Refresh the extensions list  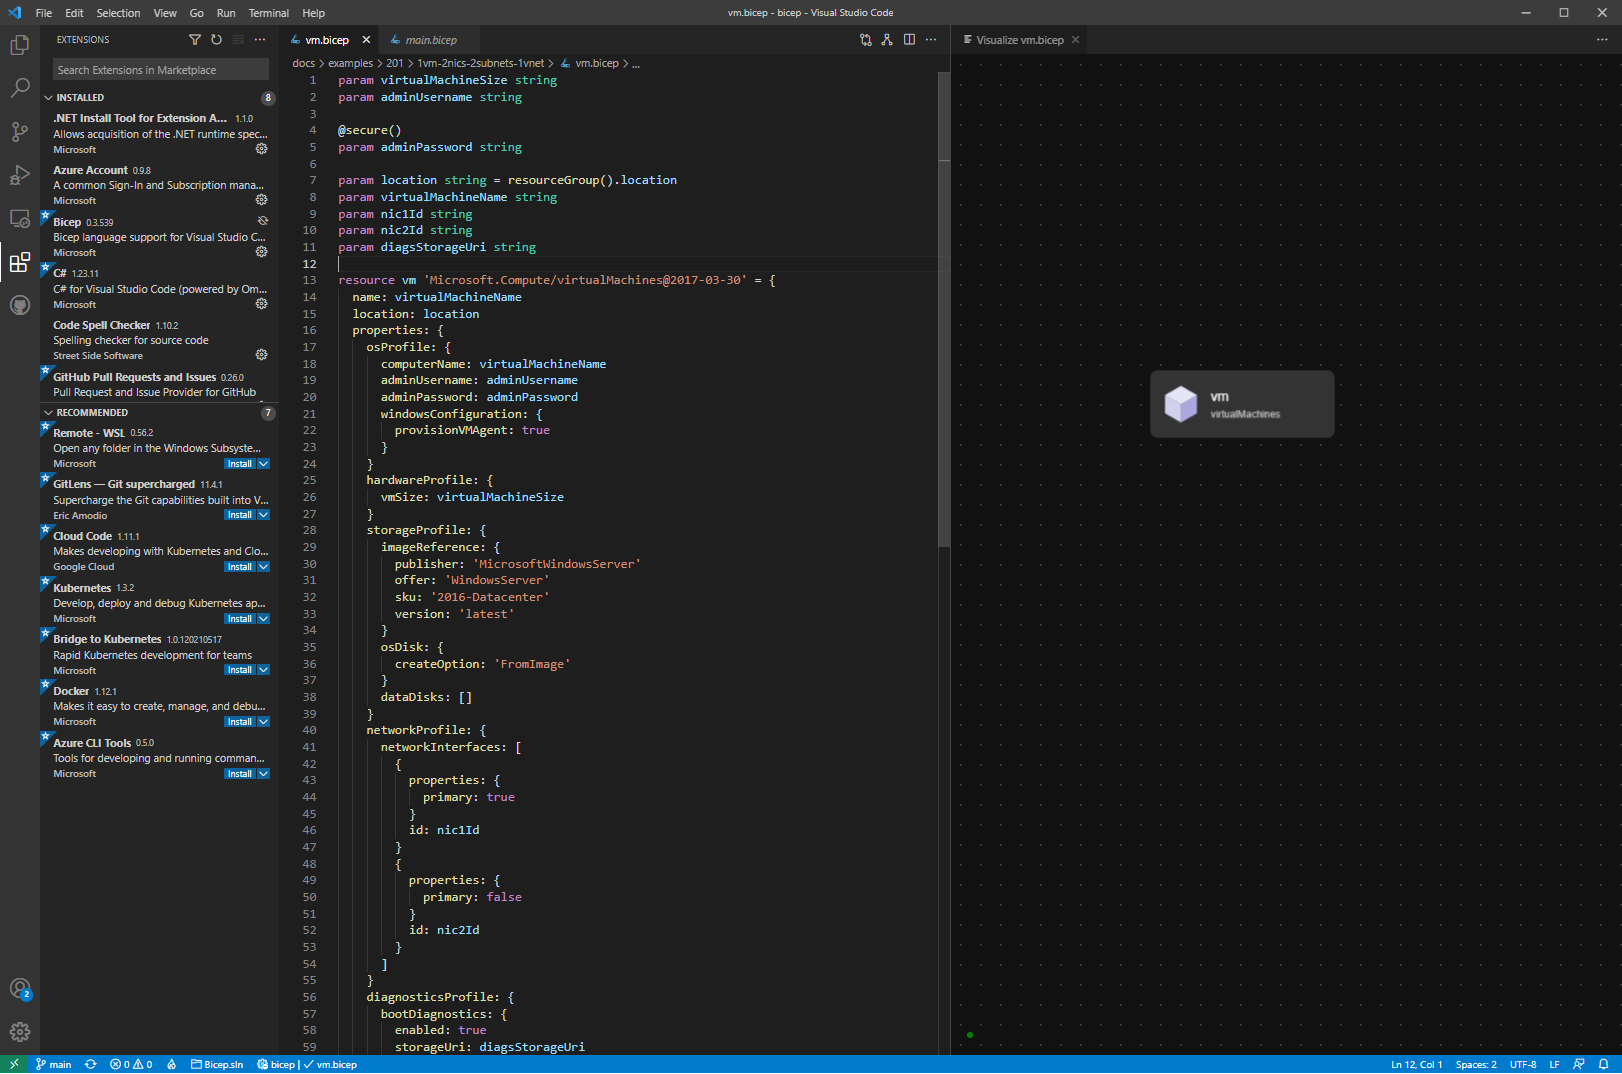tap(216, 40)
